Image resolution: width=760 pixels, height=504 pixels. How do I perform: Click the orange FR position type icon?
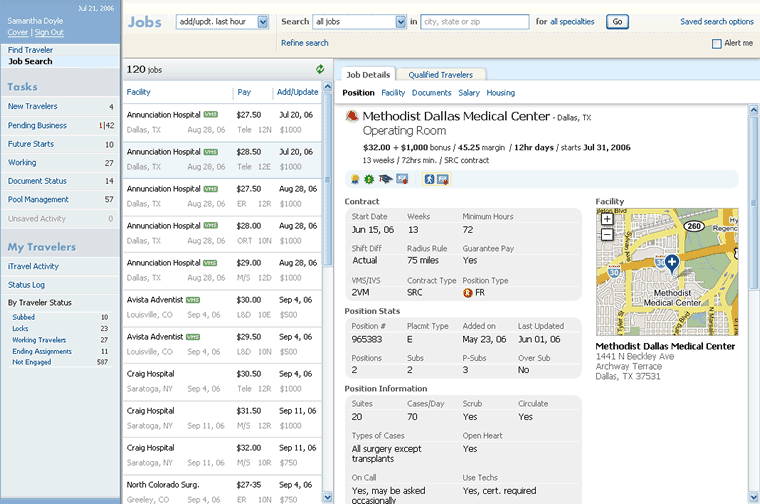(x=467, y=293)
